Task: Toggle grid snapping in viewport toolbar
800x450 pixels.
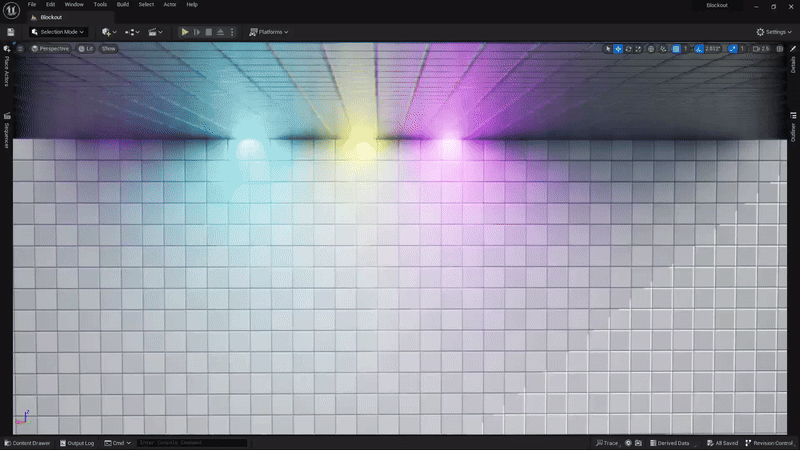Action: coord(676,48)
